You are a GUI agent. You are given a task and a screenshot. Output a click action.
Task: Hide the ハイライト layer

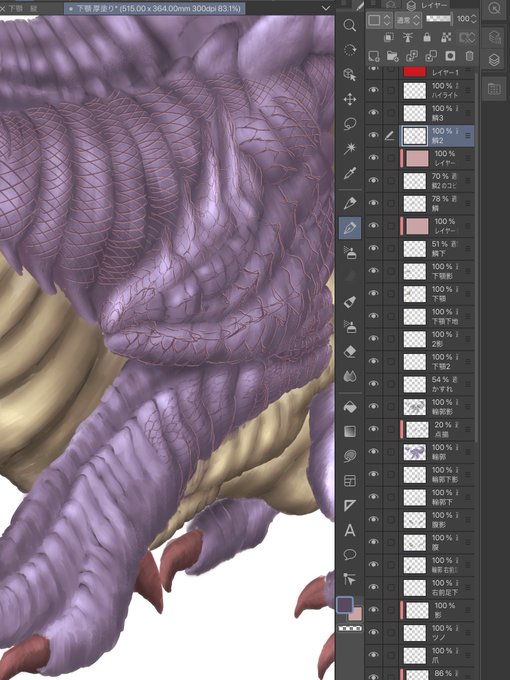tap(373, 90)
